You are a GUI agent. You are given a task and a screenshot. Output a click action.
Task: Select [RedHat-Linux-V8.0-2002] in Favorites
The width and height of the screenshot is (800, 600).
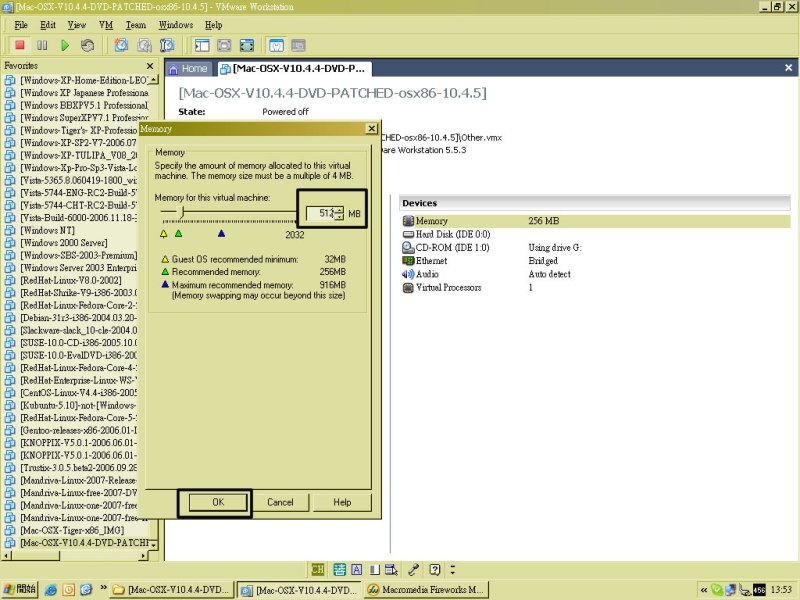point(63,280)
